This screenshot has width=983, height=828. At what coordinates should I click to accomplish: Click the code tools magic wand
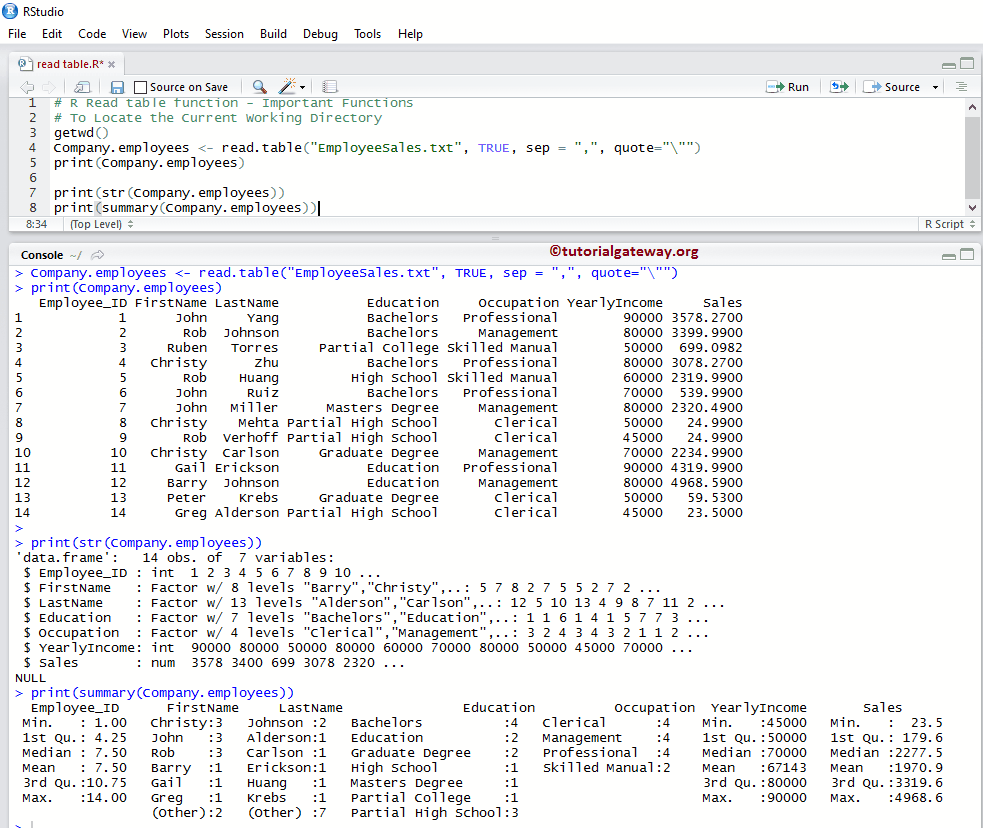pos(288,87)
